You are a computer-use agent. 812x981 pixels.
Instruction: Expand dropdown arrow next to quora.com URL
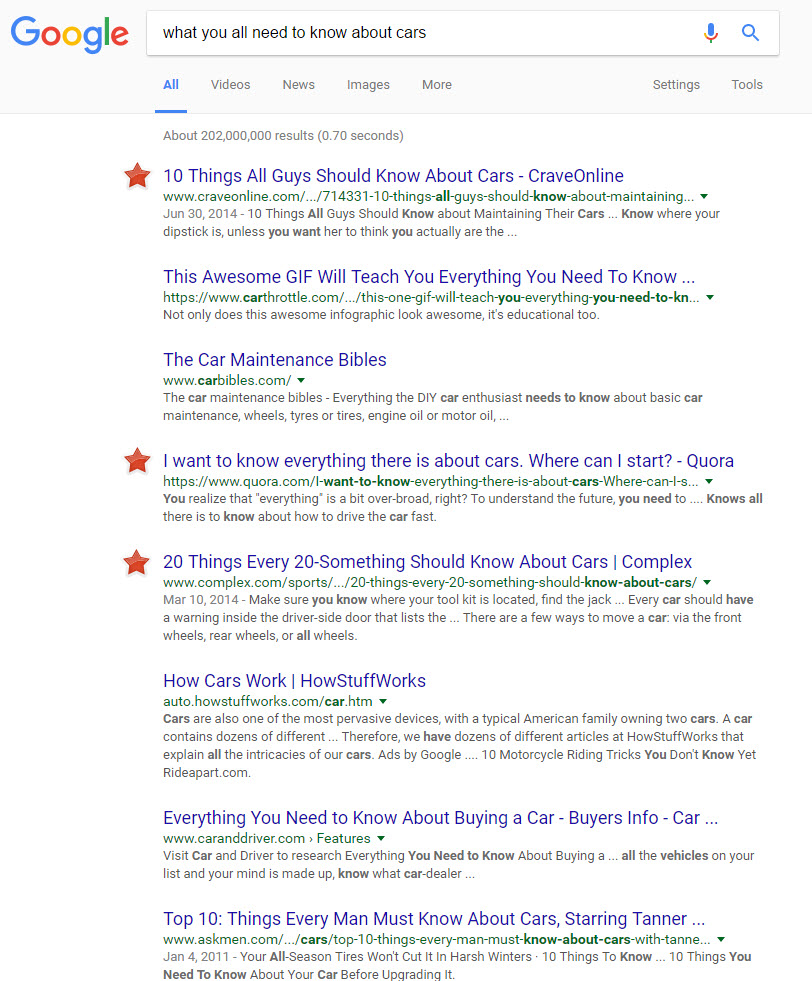coord(709,482)
